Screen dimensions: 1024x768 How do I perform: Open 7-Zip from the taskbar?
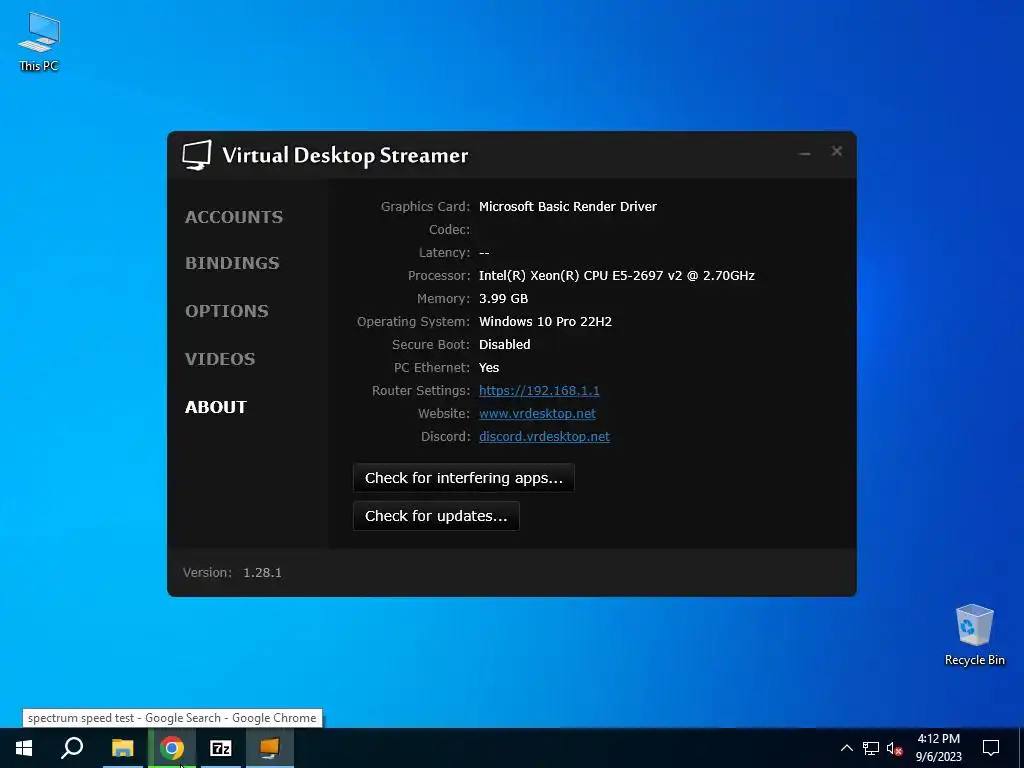pos(221,748)
